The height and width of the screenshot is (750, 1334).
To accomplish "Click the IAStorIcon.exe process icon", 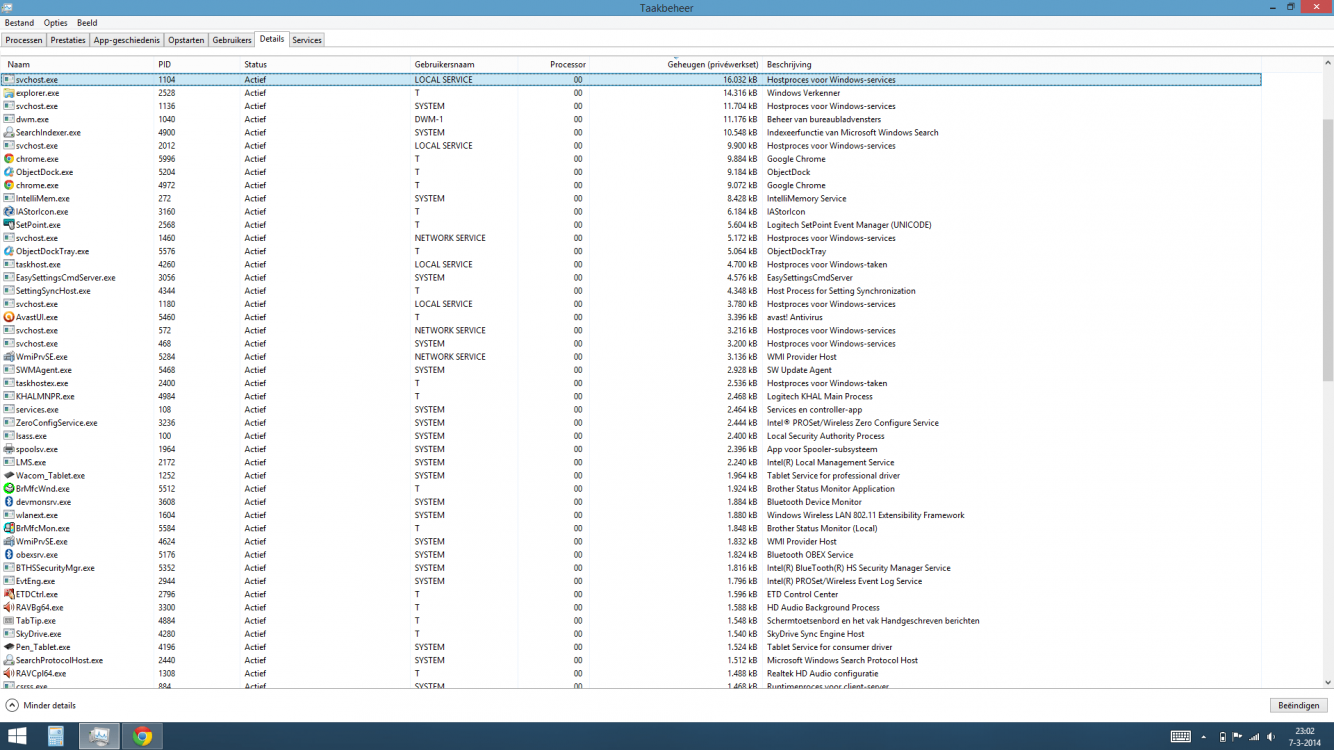I will pos(9,212).
